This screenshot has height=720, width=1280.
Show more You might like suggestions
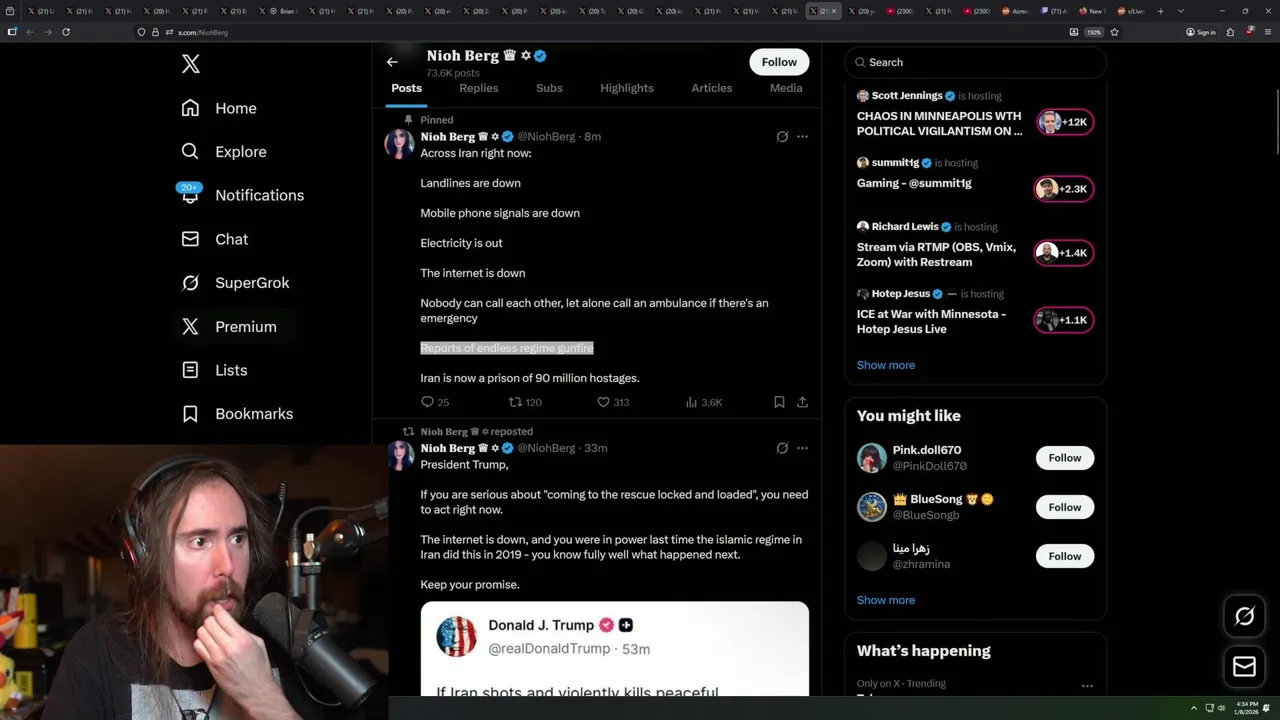pyautogui.click(x=886, y=600)
